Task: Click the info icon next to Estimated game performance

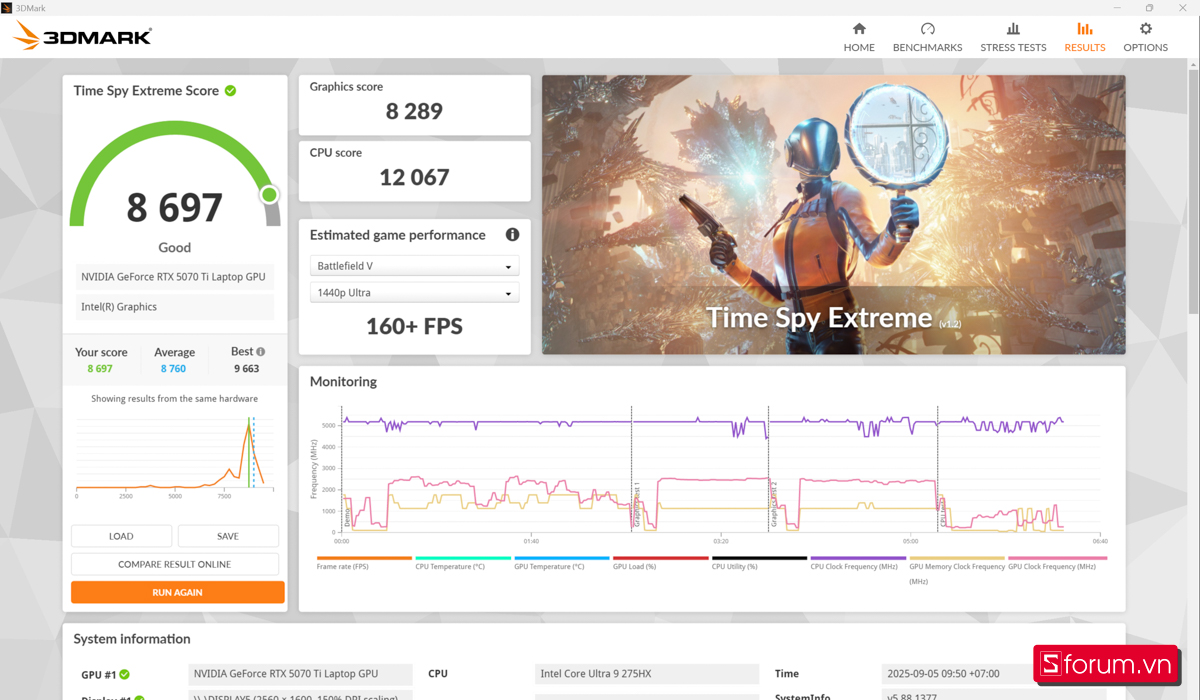Action: pyautogui.click(x=512, y=235)
